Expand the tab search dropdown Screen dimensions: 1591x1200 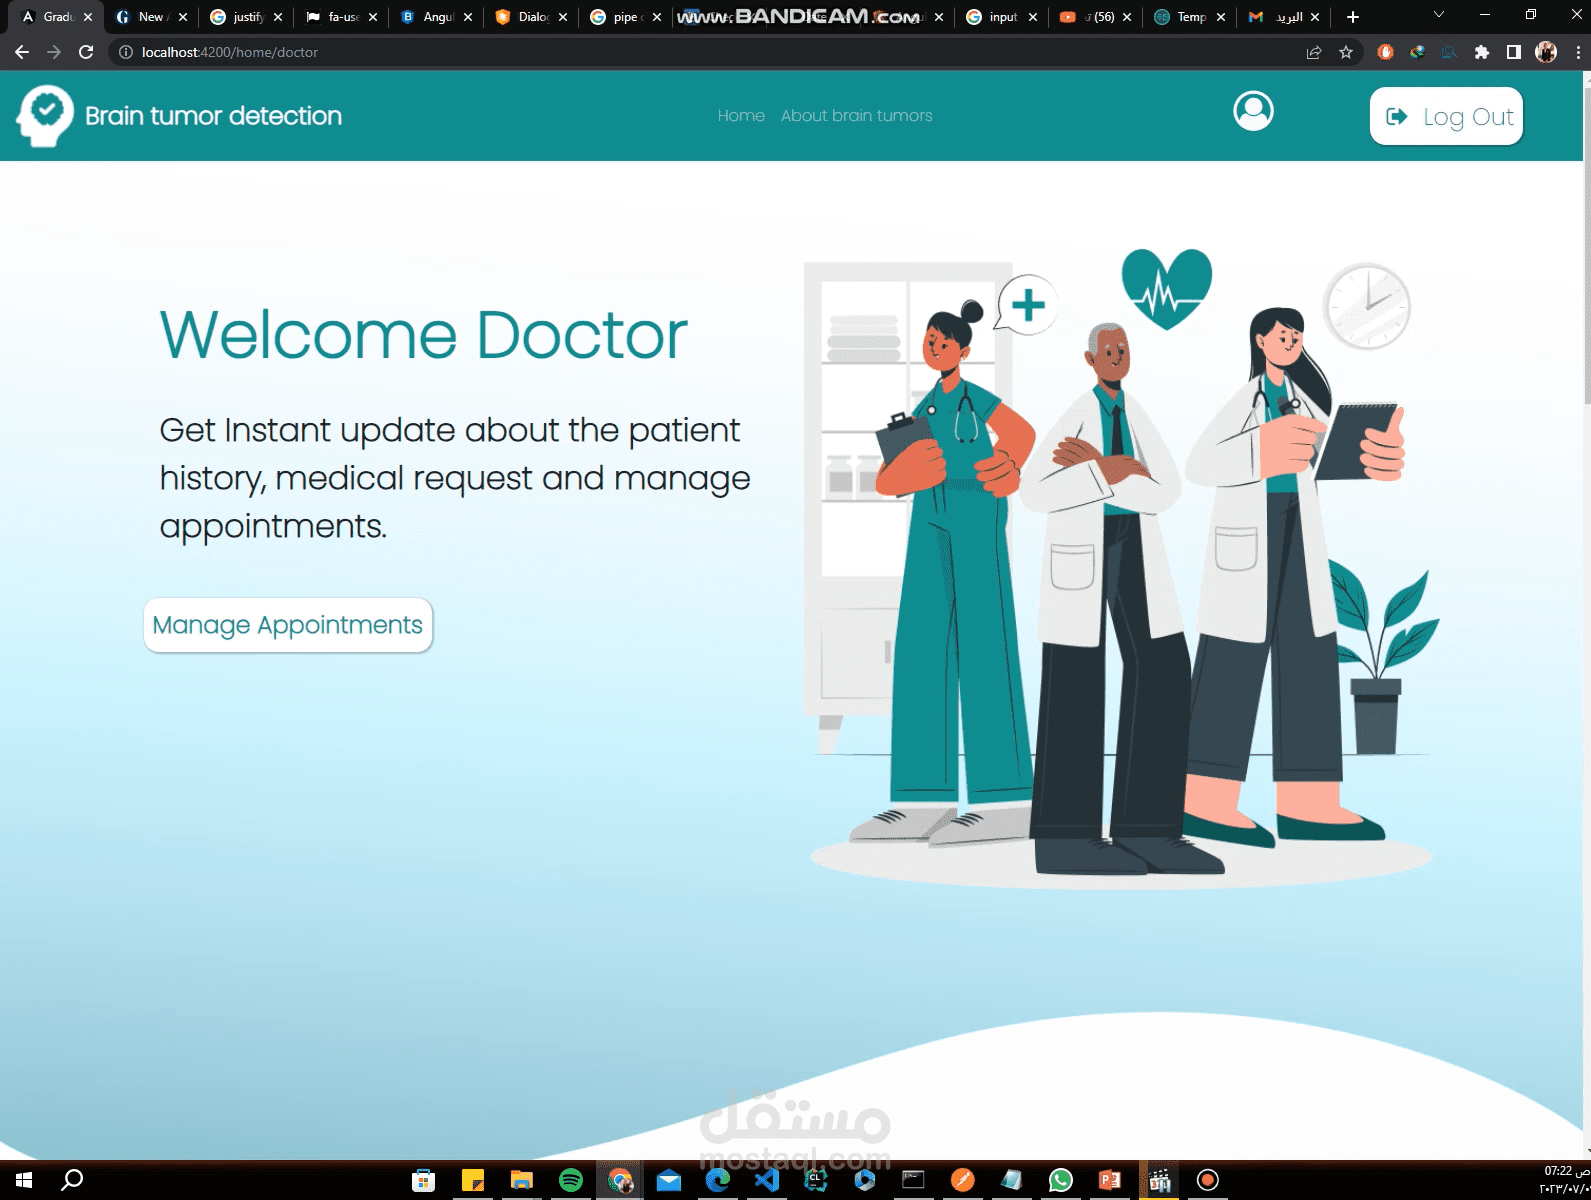1439,15
